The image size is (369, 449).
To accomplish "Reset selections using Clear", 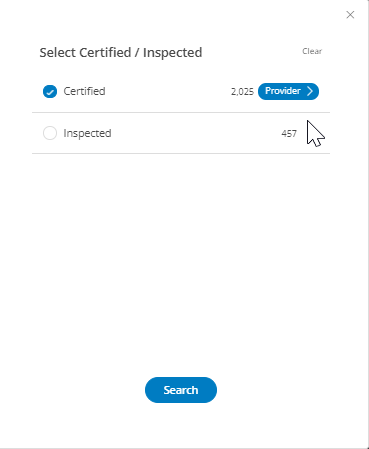I will click(x=312, y=51).
